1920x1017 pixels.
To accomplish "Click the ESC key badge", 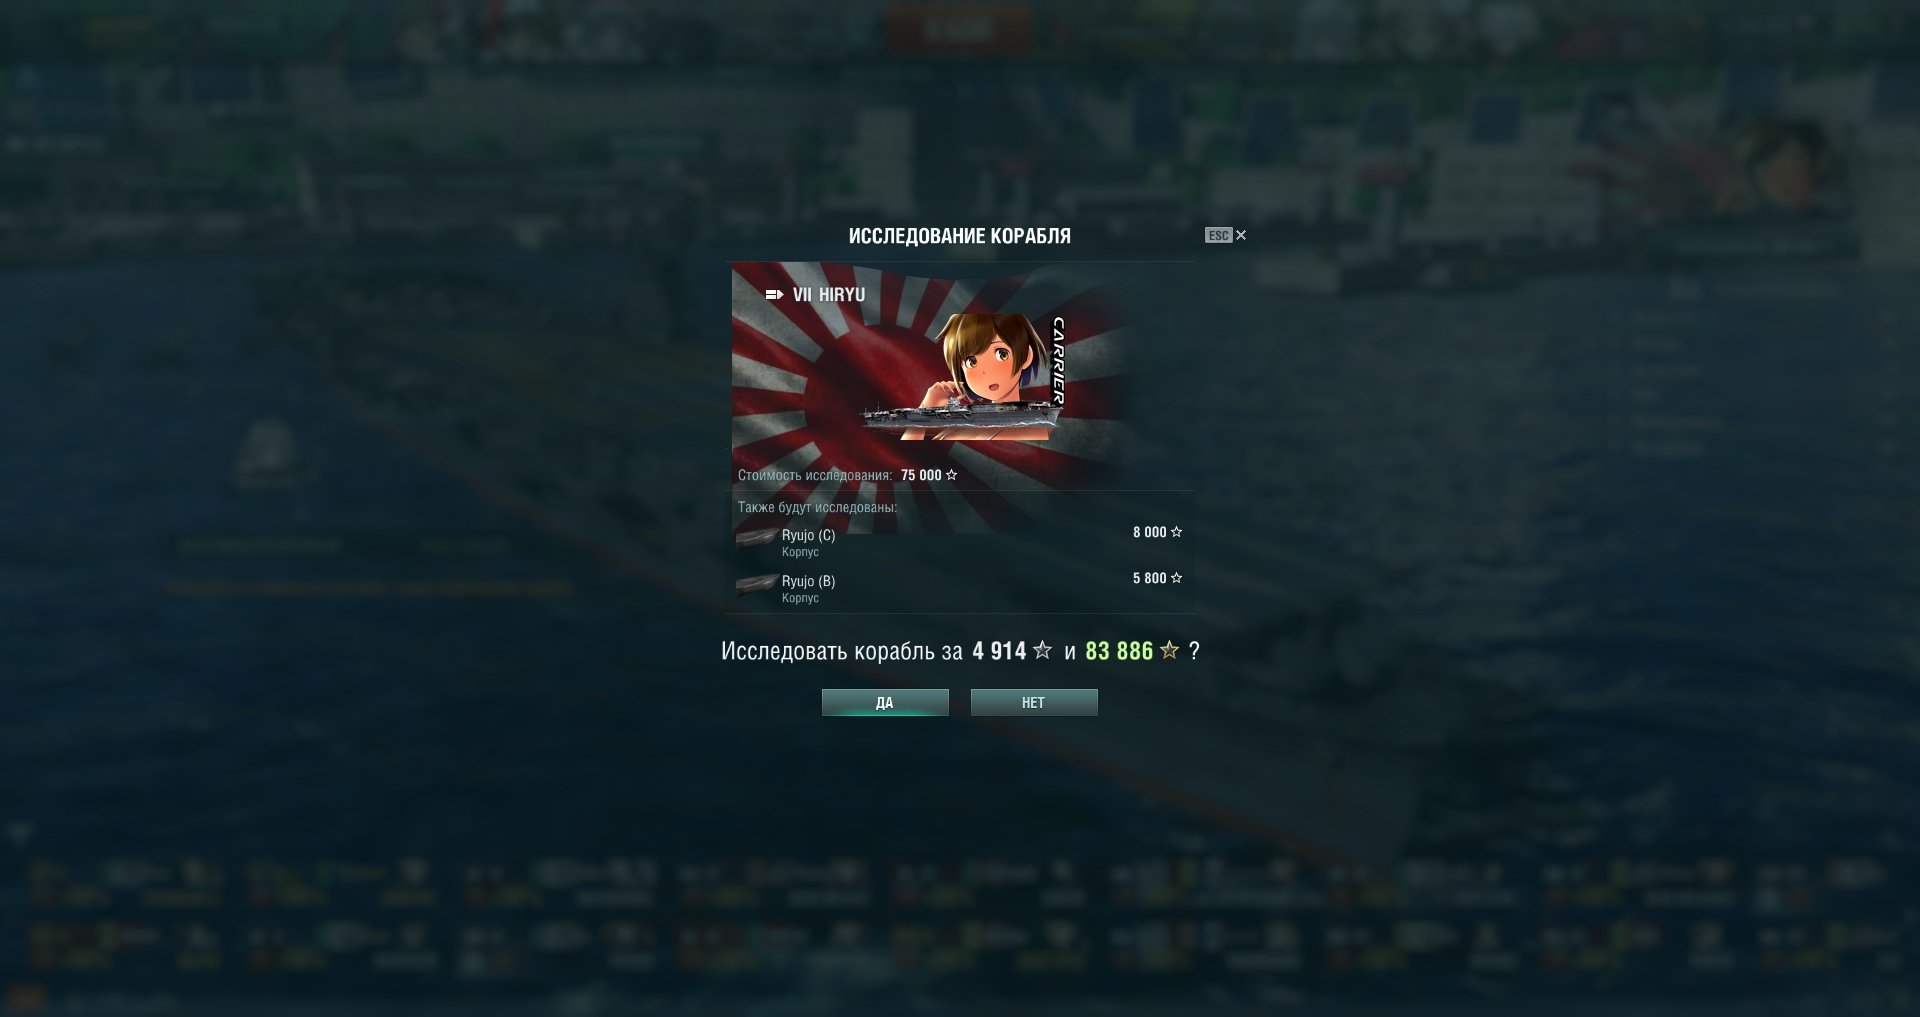I will pos(1218,235).
